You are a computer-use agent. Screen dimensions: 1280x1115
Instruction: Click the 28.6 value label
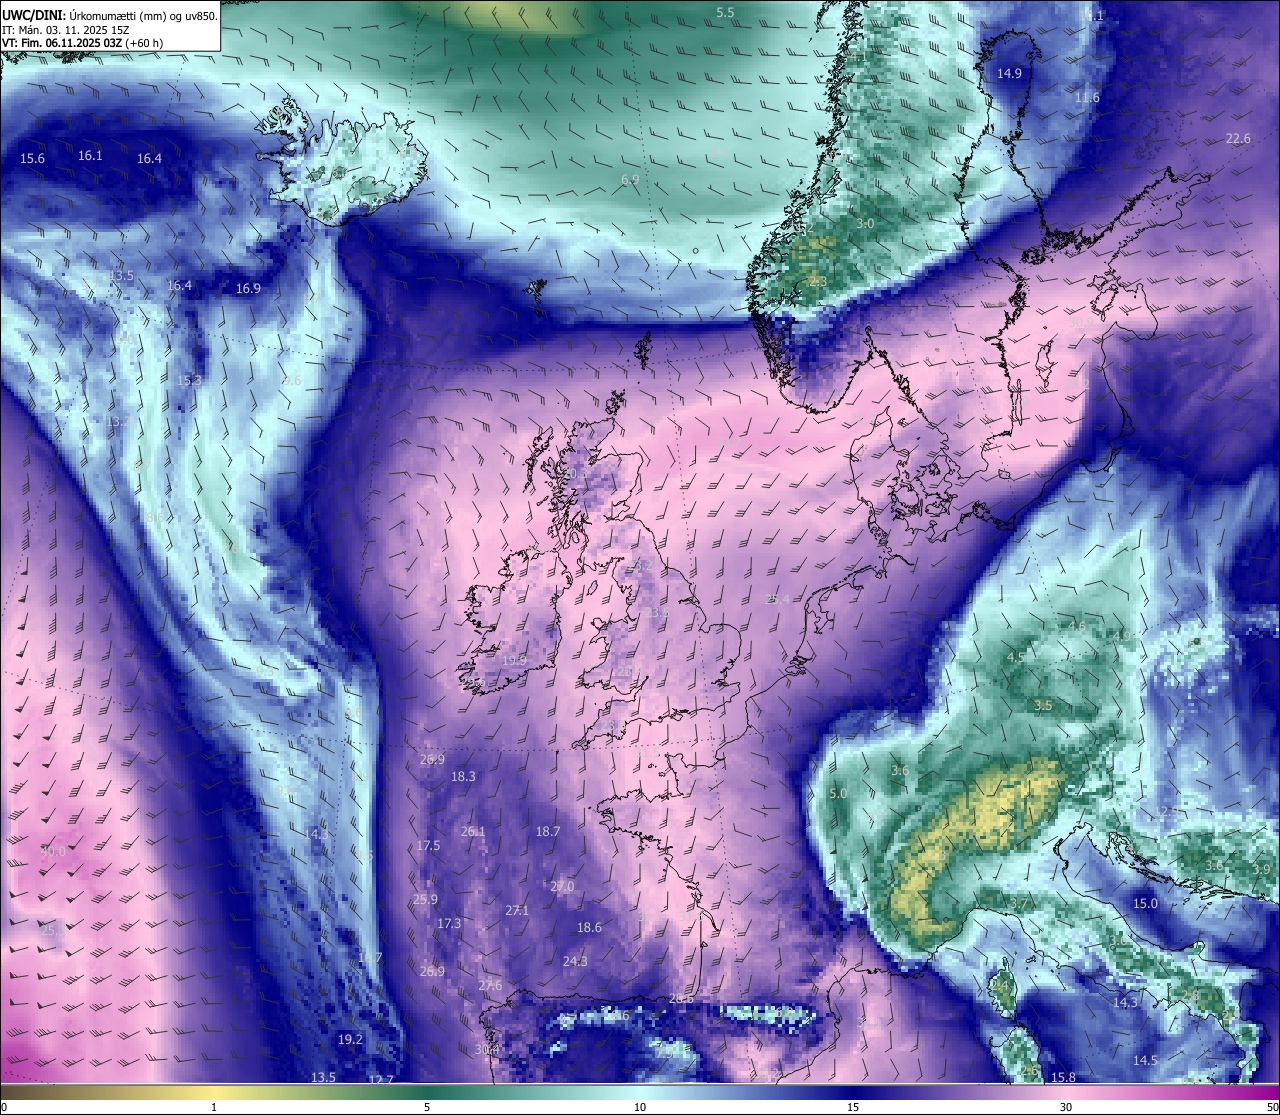pyautogui.click(x=681, y=999)
